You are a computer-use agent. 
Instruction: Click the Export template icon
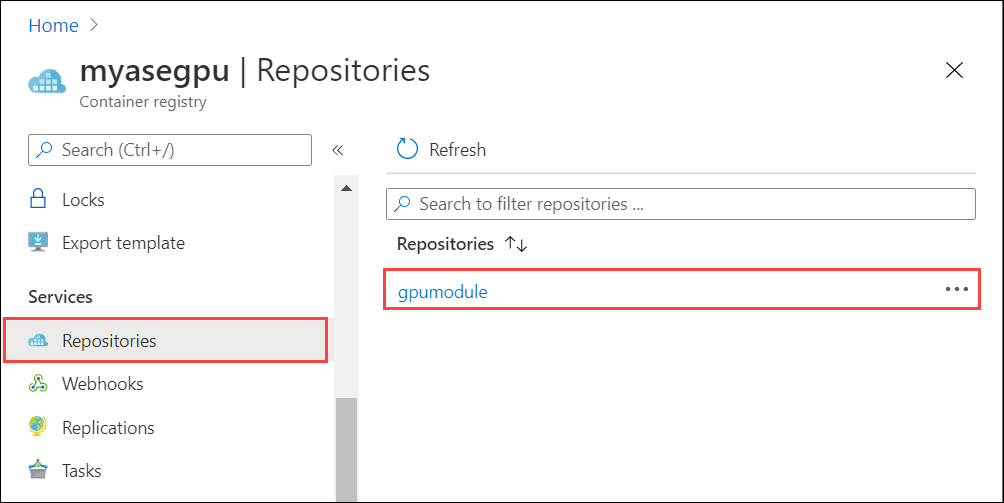point(39,243)
